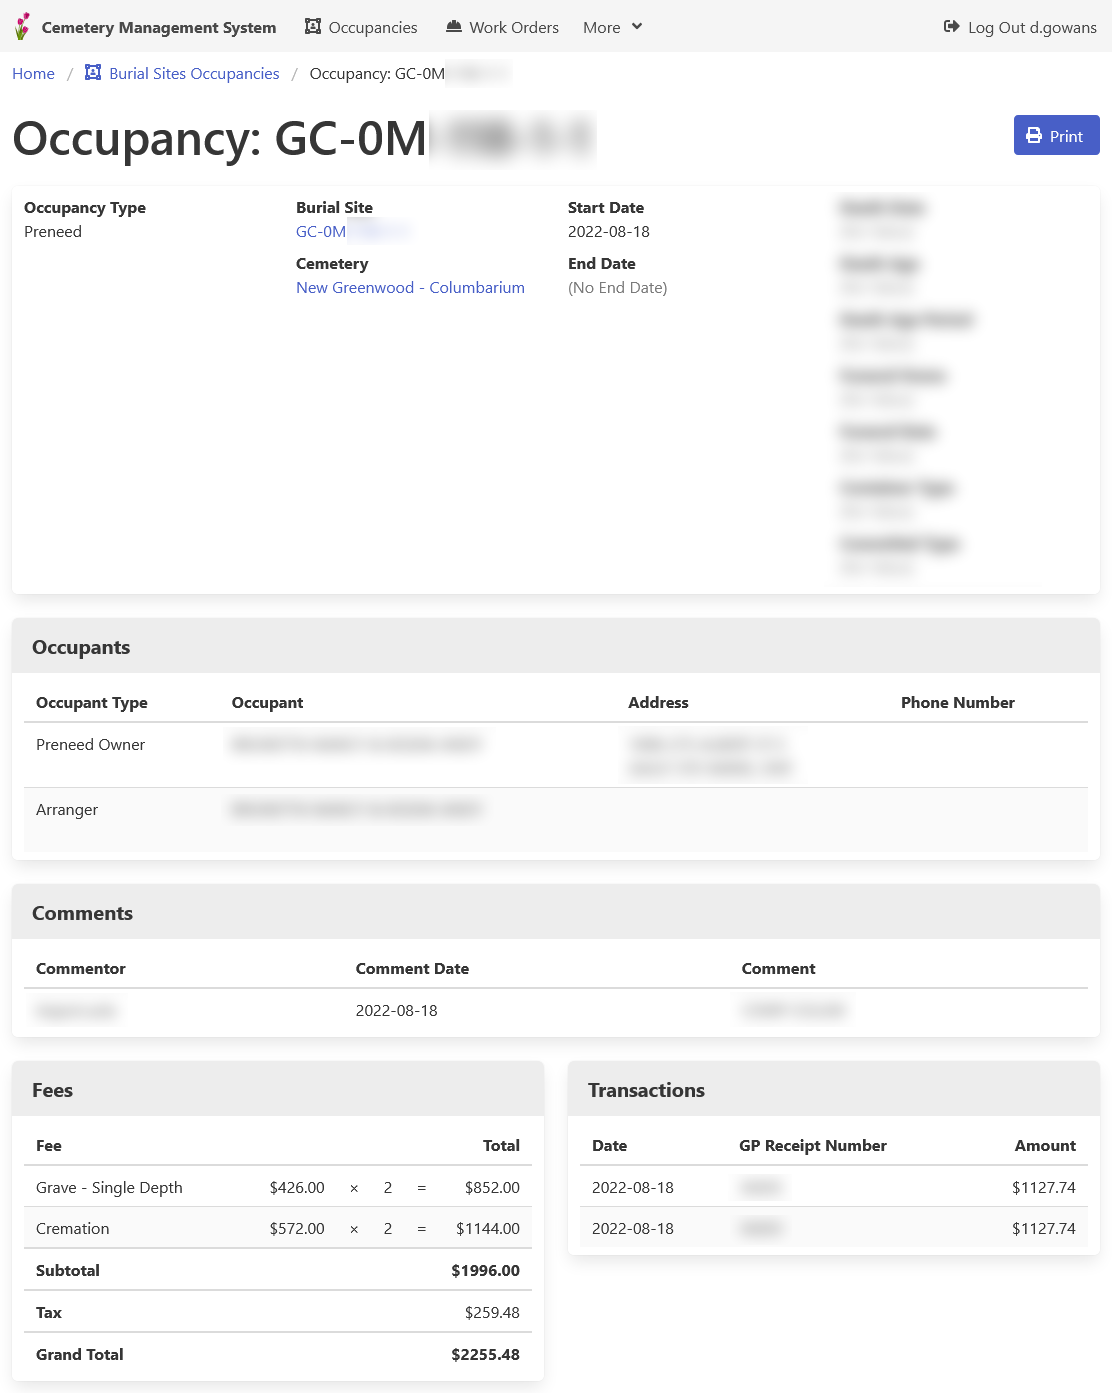
Task: Click the log out arrow icon
Action: click(x=950, y=27)
